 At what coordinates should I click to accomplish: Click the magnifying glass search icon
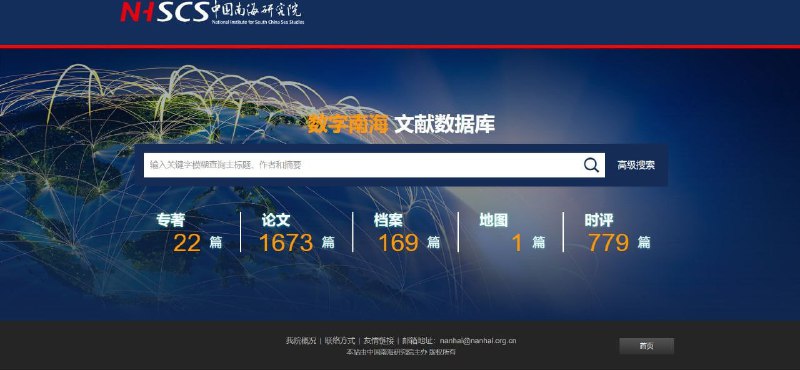pyautogui.click(x=591, y=165)
